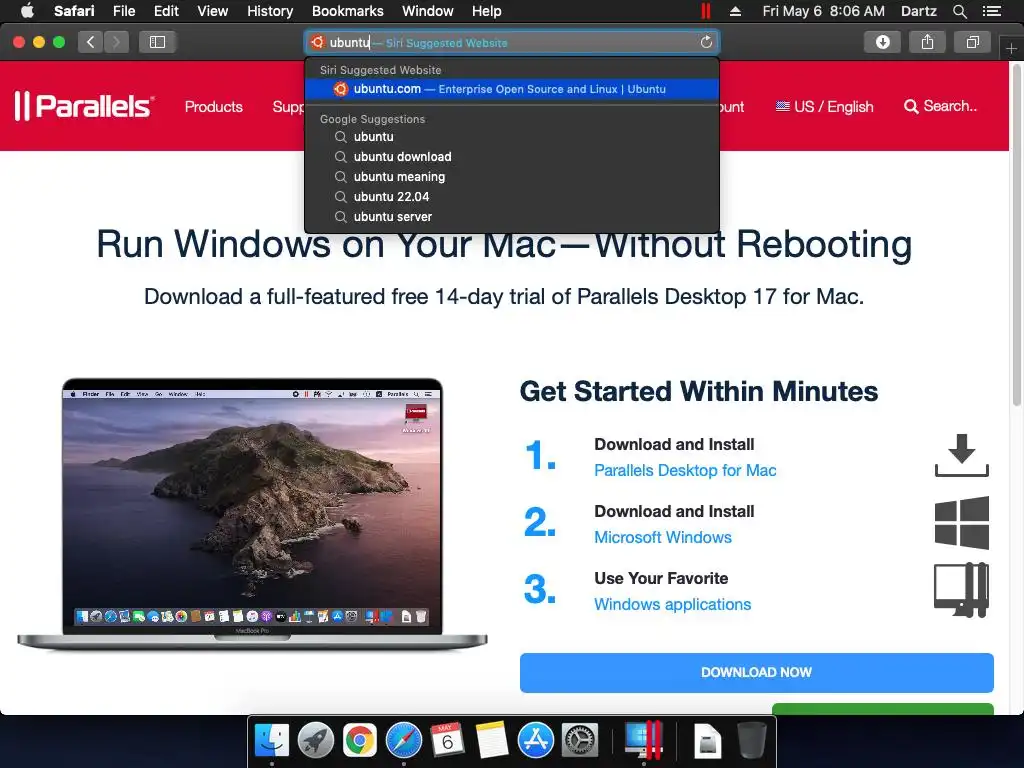Show Safari downloads
The image size is (1024, 768).
coord(882,42)
